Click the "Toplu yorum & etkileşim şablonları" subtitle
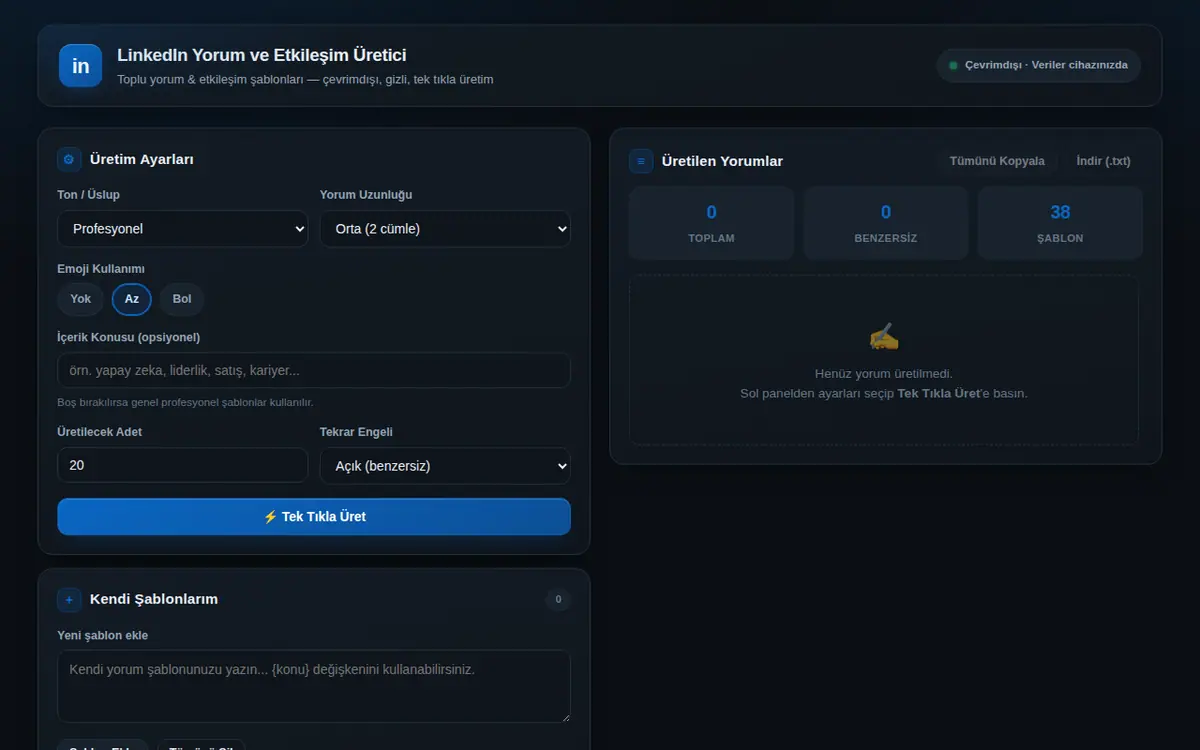Screen dimensions: 1200x750 pos(305,79)
